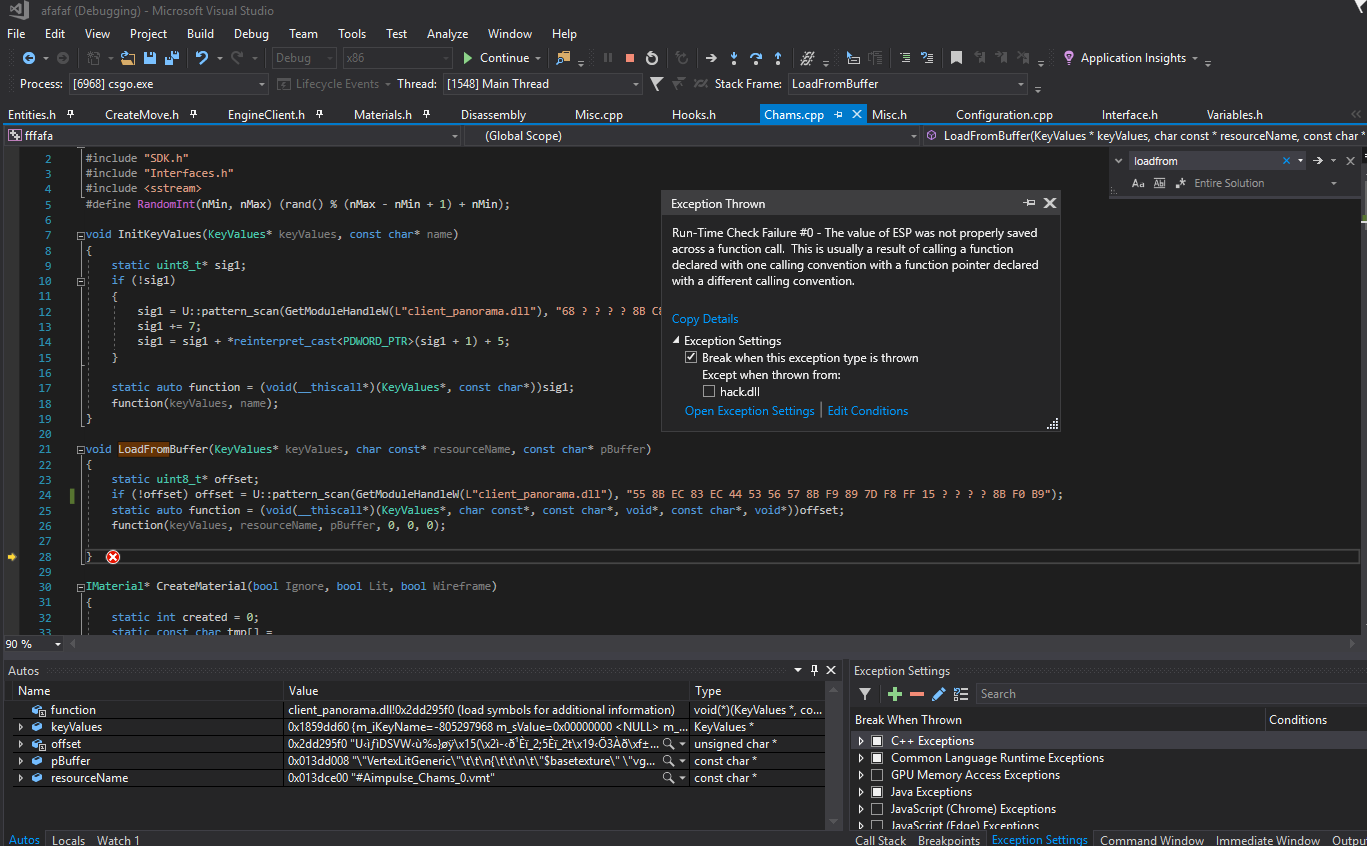
Task: Check the hack.dll exception exclusion box
Action: pyautogui.click(x=709, y=392)
